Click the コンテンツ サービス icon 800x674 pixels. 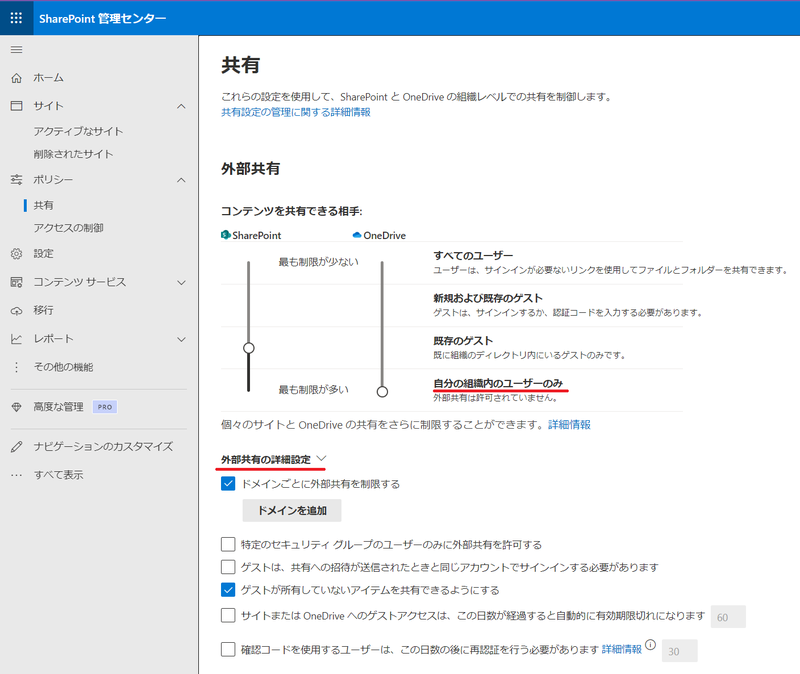coord(16,282)
